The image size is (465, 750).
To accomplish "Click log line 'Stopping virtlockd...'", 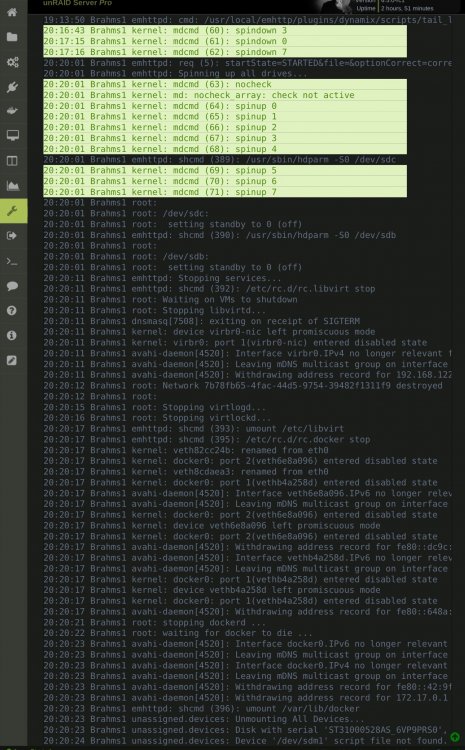I will click(157, 418).
